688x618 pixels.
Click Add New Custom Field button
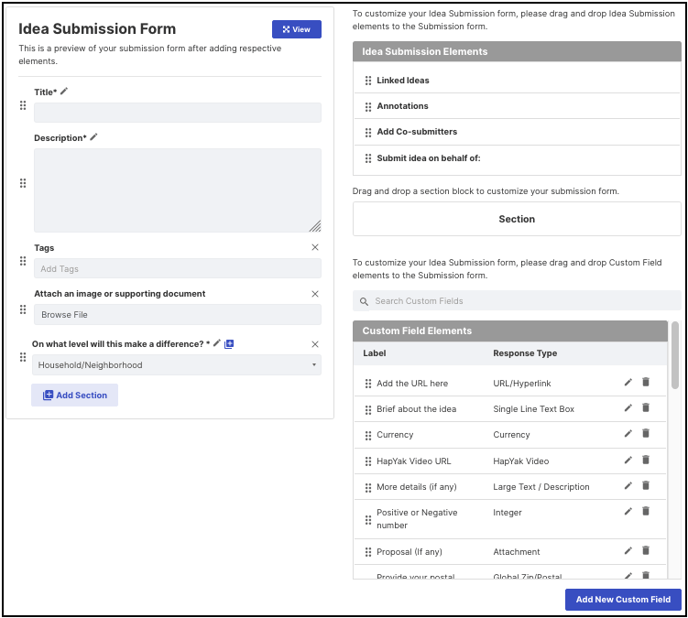[623, 600]
